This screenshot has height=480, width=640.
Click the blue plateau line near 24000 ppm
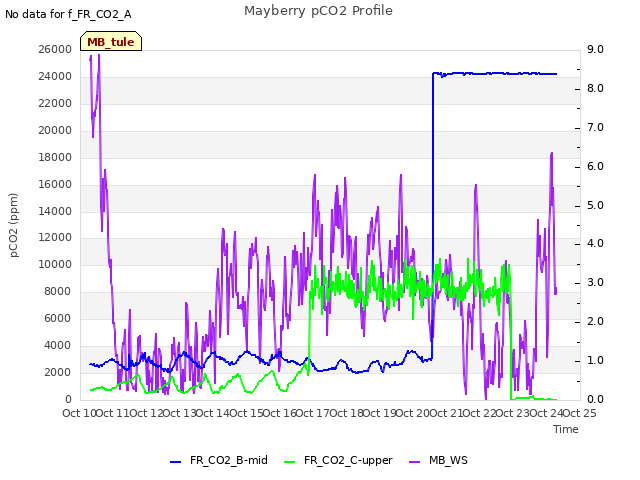pyautogui.click(x=495, y=74)
